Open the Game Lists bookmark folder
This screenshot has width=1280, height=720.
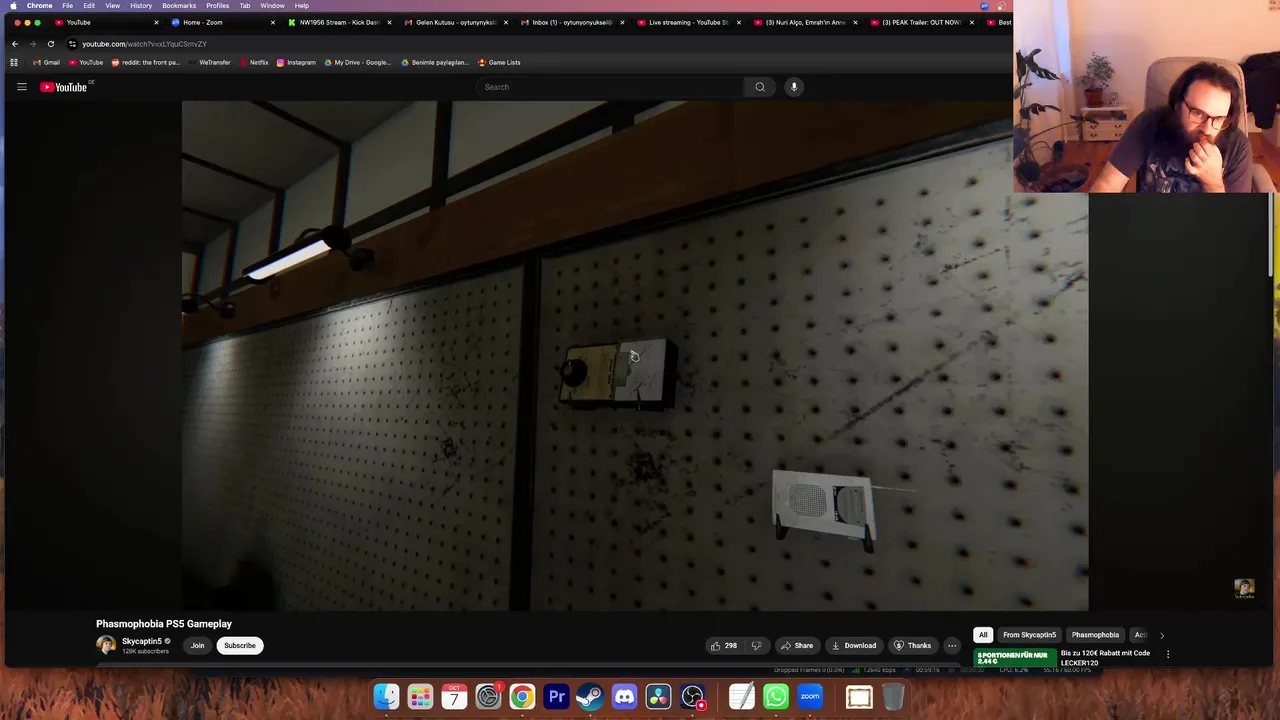500,62
